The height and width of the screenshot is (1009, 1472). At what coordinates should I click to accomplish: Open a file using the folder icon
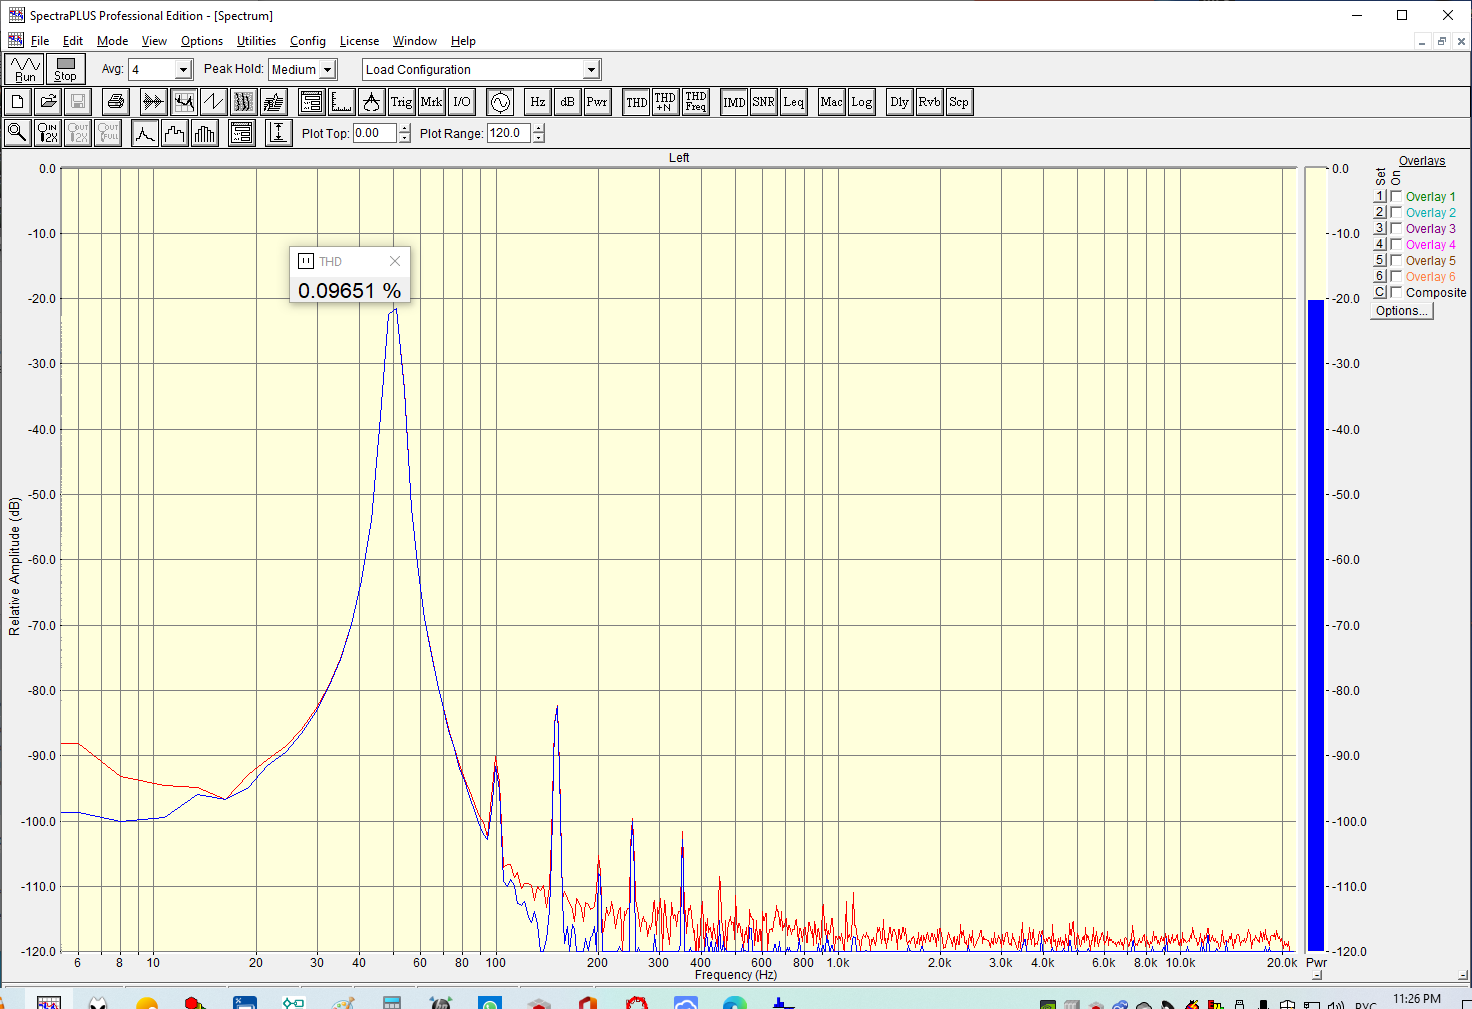[x=48, y=102]
